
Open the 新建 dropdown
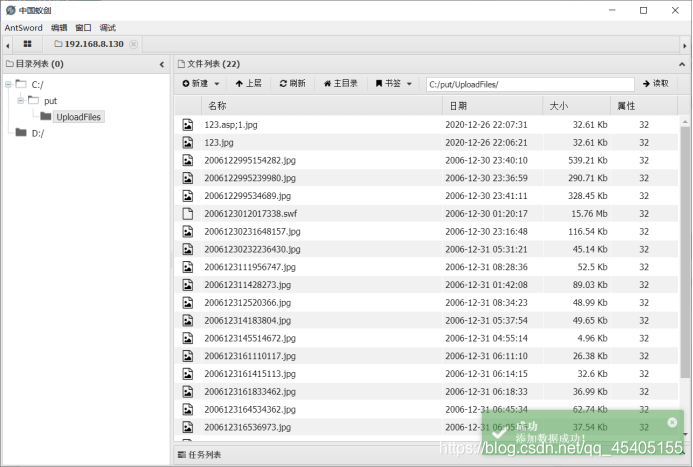[x=201, y=84]
